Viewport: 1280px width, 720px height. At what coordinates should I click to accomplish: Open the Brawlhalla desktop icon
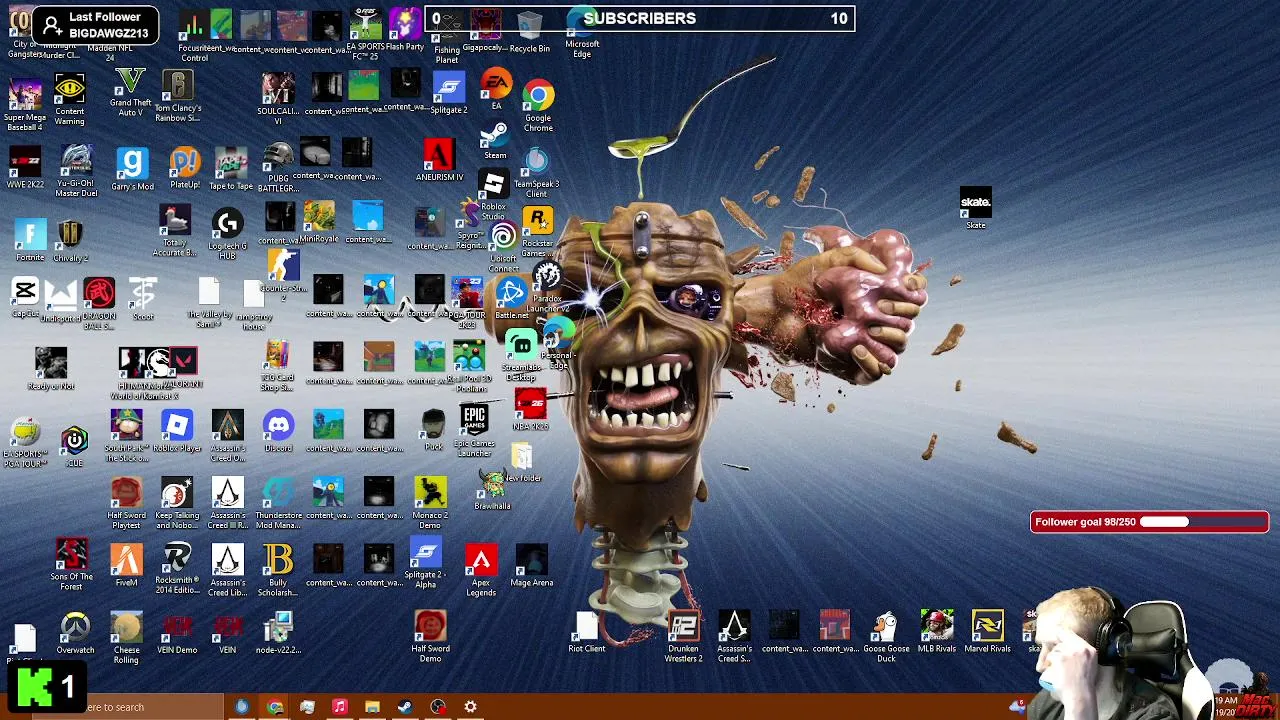[492, 489]
